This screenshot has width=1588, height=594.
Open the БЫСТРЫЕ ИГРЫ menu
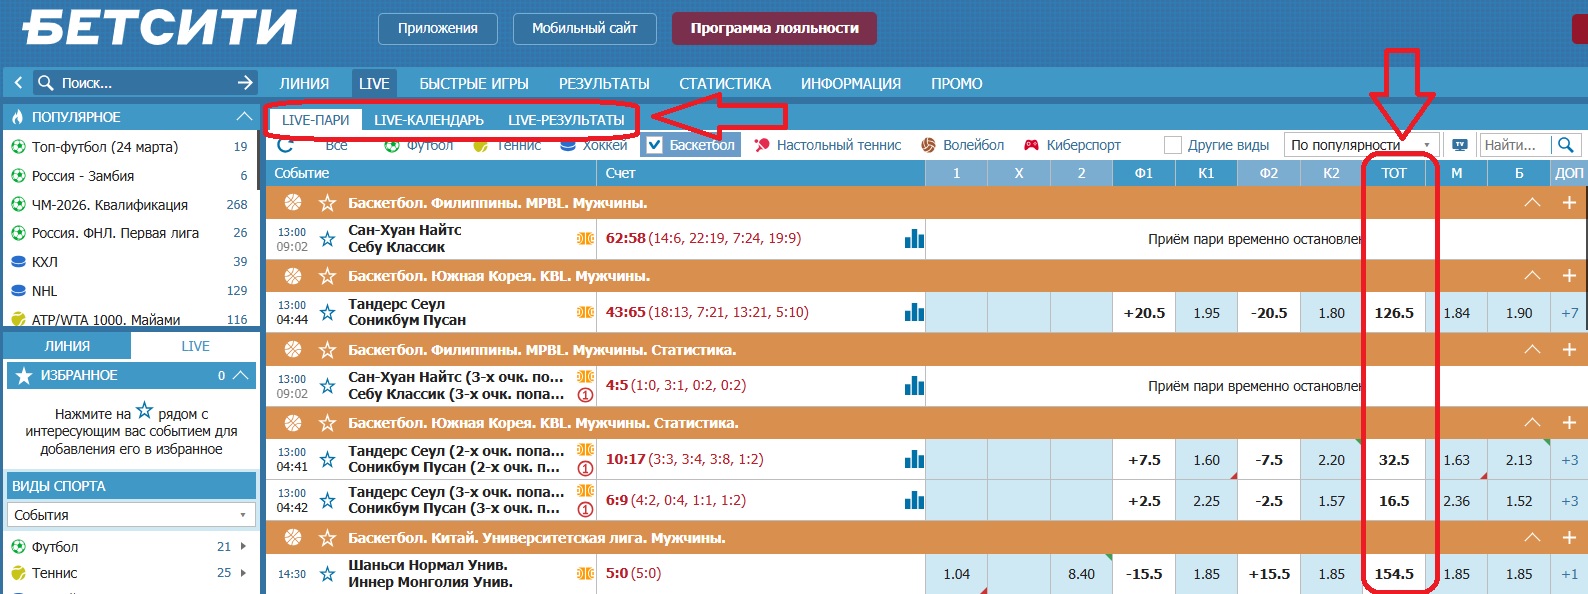[474, 84]
